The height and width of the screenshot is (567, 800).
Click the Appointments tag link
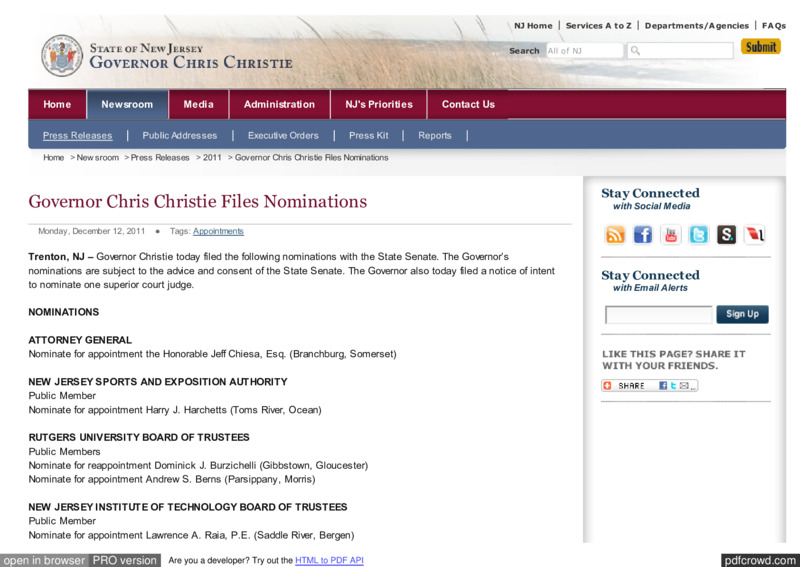218,231
